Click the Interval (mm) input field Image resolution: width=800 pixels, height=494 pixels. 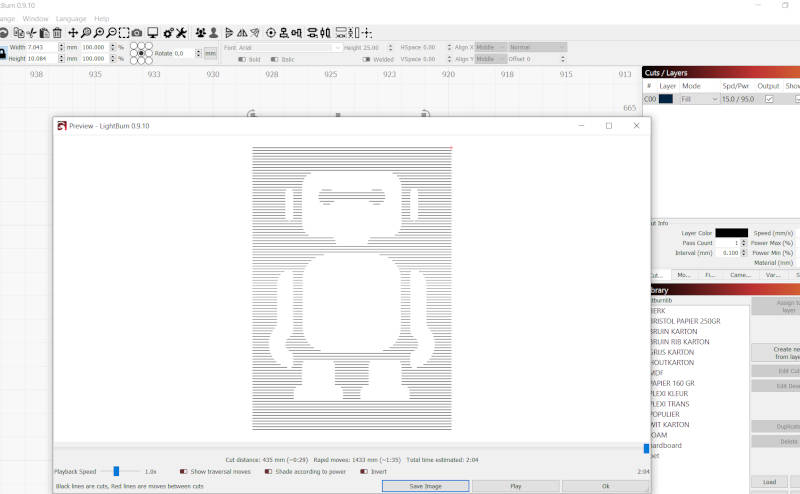click(728, 253)
